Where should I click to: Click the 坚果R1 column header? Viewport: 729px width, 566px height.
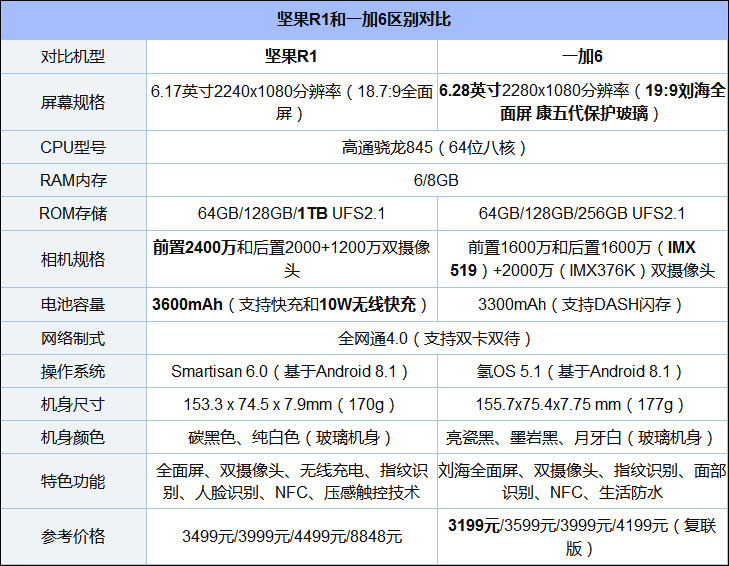(292, 56)
